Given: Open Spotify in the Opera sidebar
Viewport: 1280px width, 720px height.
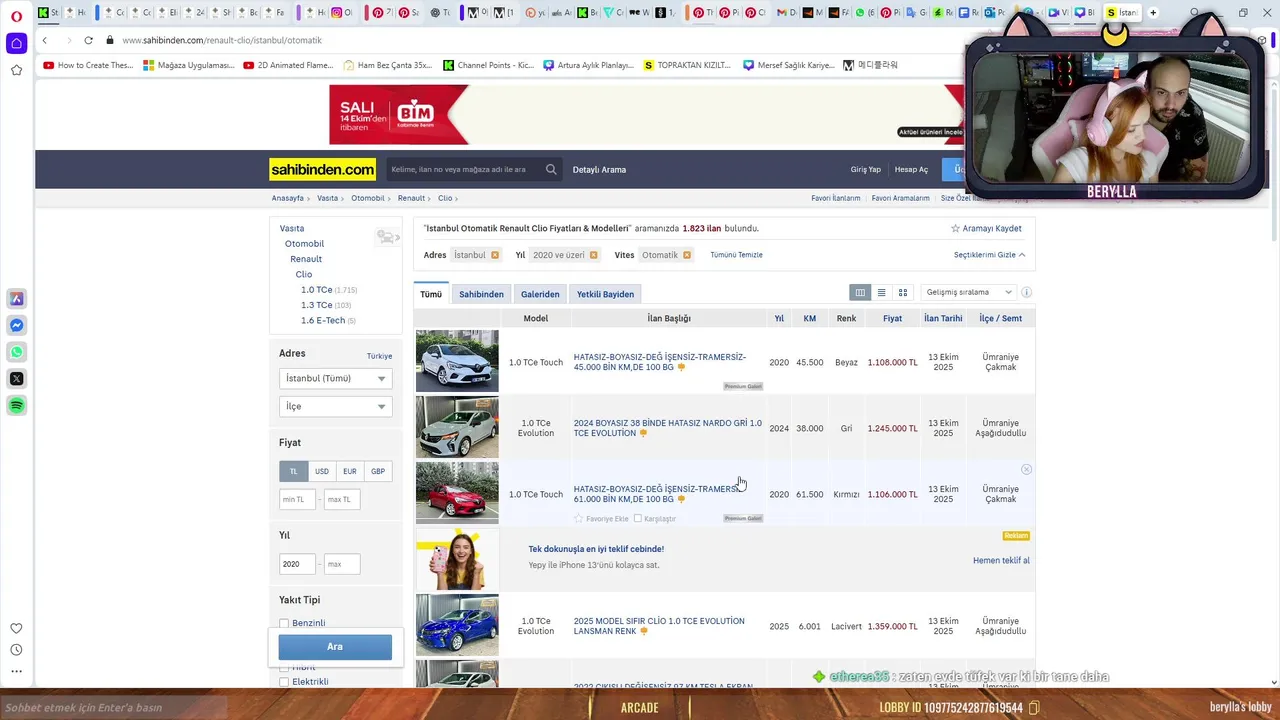Looking at the screenshot, I should click(16, 406).
